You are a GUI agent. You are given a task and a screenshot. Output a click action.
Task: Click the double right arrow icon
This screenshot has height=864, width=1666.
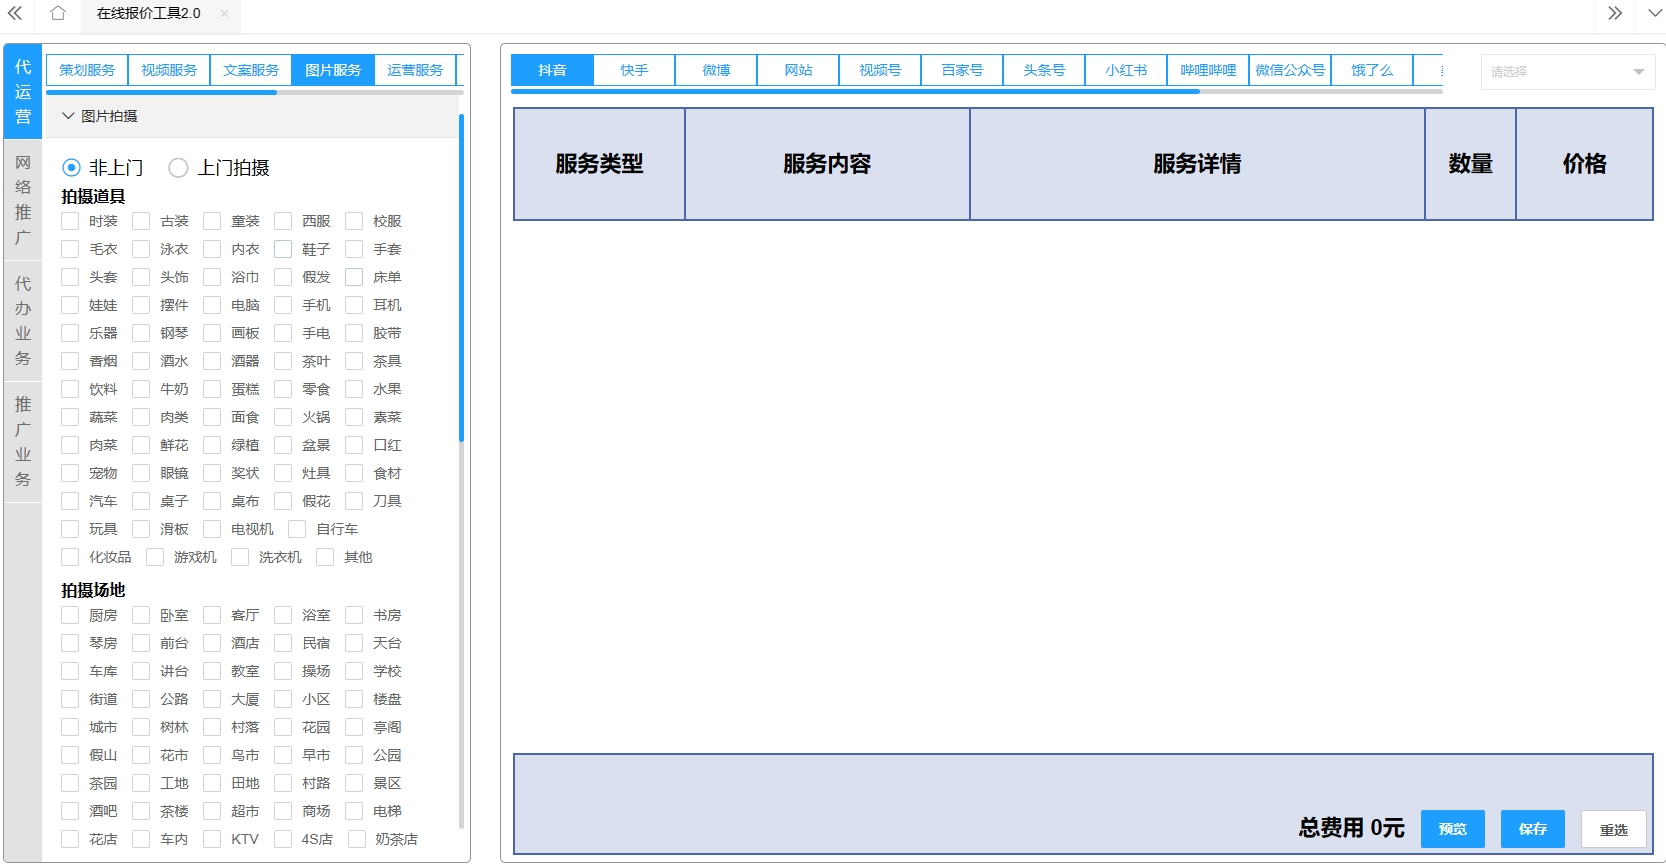click(x=1614, y=13)
